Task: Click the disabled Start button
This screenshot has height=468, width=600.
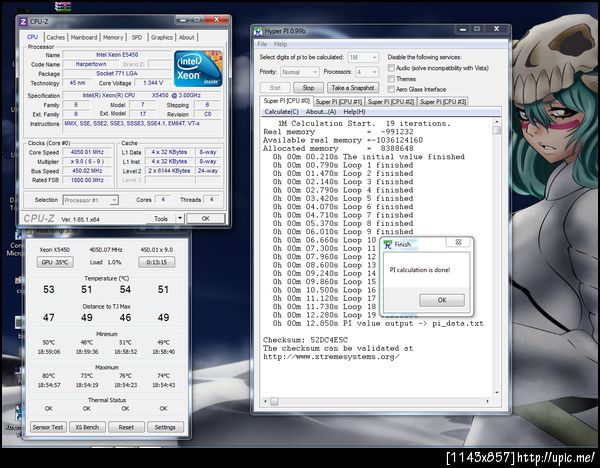Action: pyautogui.click(x=275, y=88)
